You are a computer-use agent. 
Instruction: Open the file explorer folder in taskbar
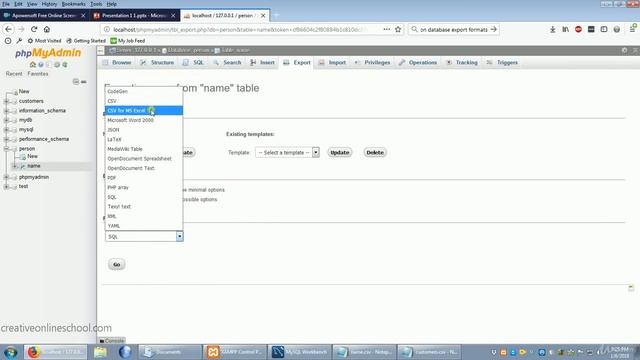pyautogui.click(x=100, y=352)
